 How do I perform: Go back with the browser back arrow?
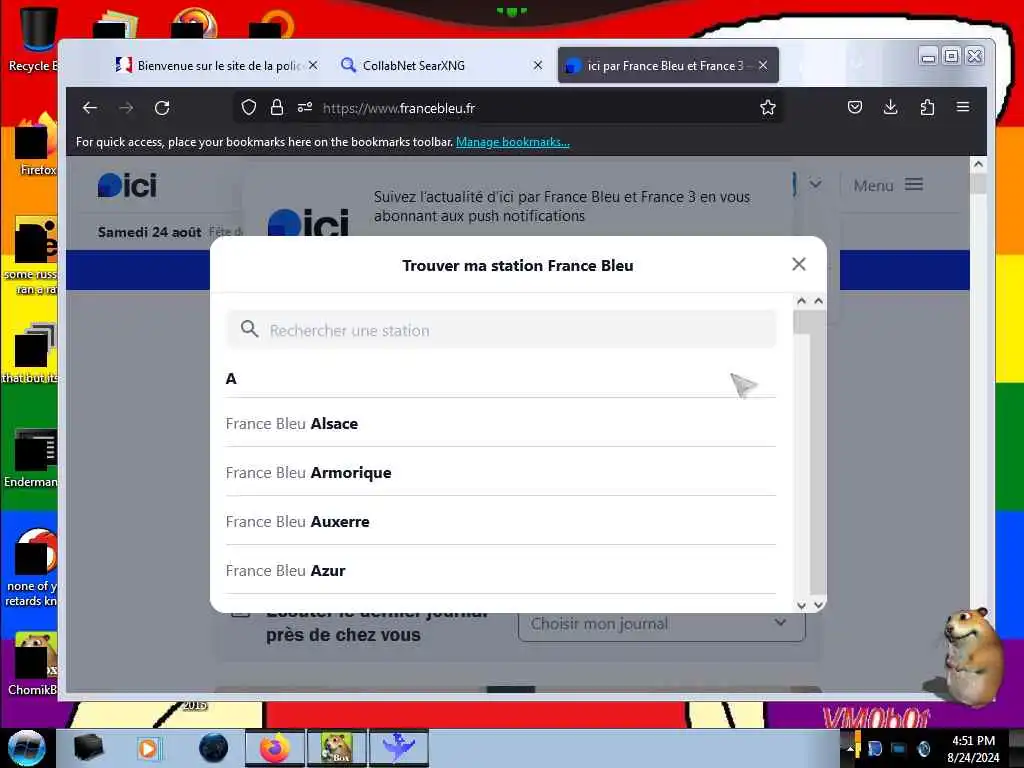90,108
